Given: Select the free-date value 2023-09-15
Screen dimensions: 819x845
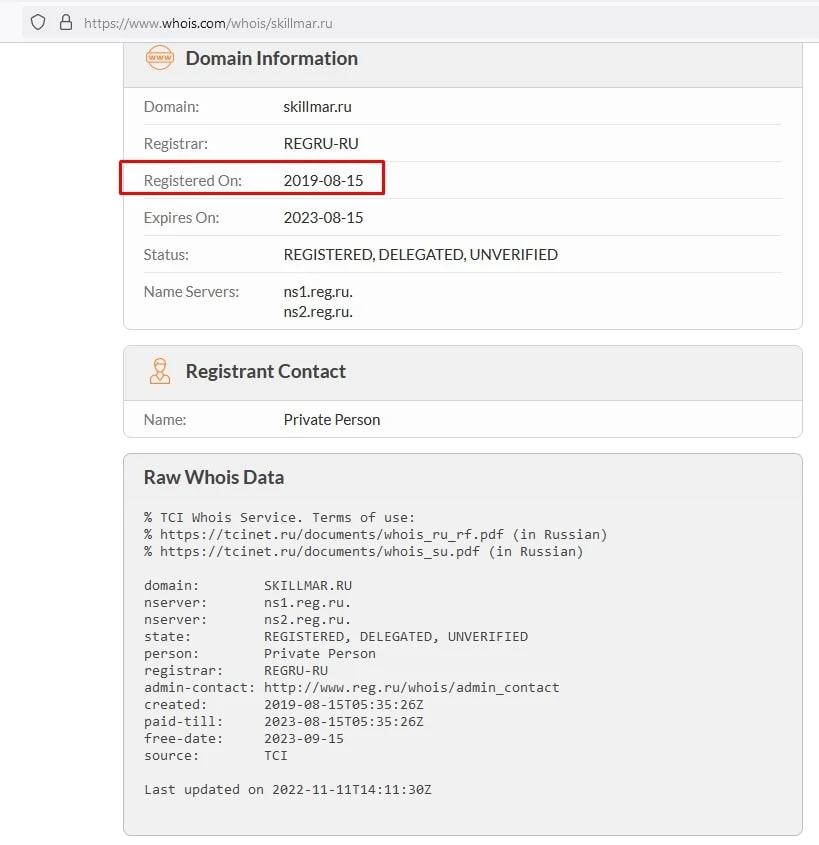Looking at the screenshot, I should pos(304,739).
